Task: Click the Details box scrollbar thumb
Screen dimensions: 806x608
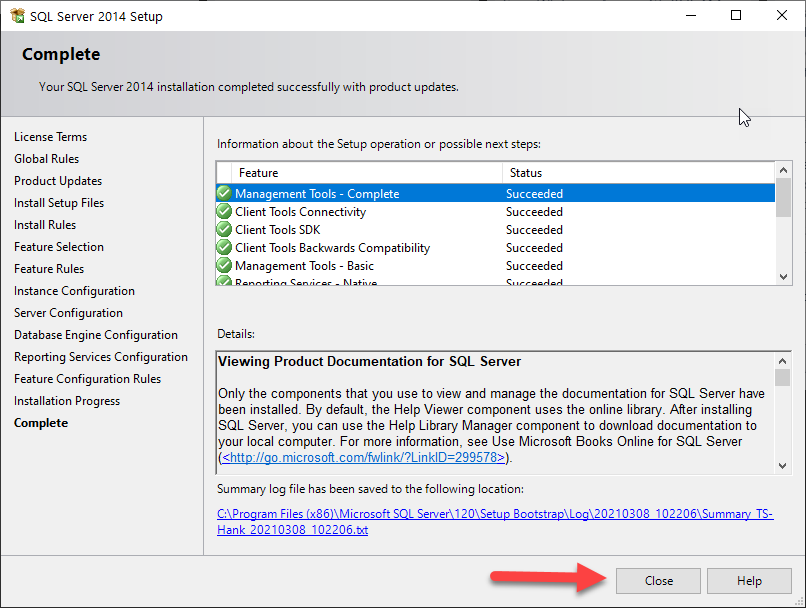Action: tap(782, 377)
